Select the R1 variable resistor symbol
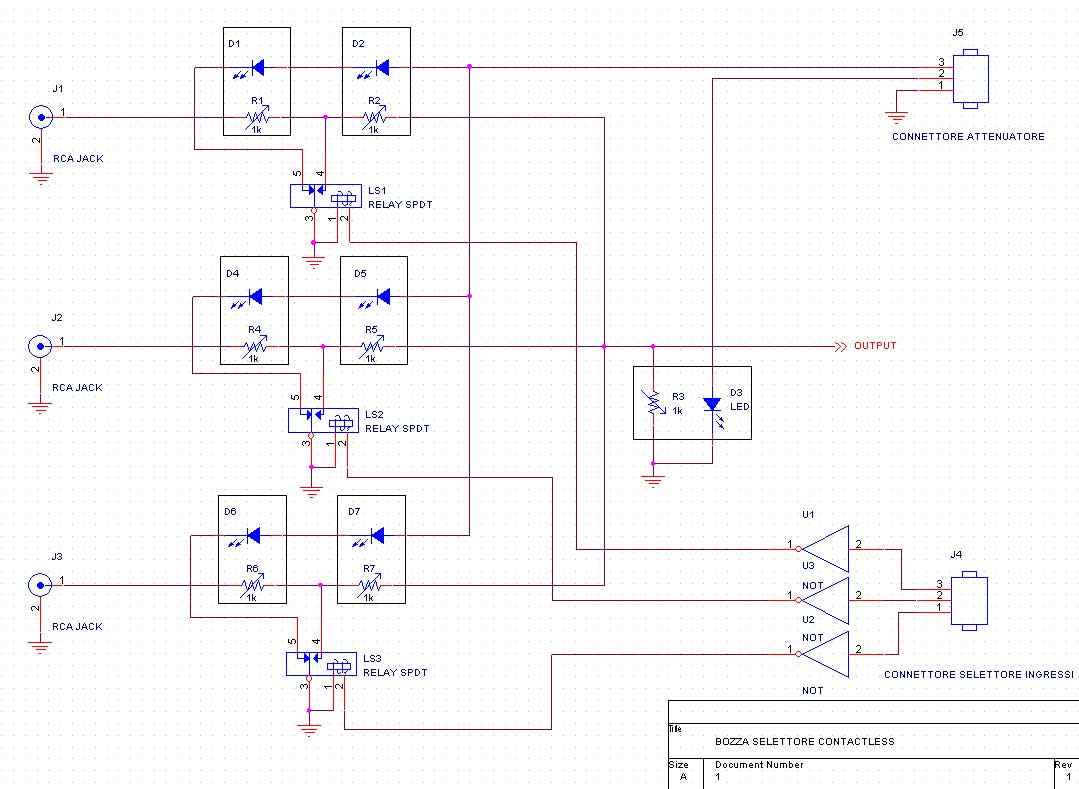Viewport: 1079px width, 789px height. (x=257, y=118)
